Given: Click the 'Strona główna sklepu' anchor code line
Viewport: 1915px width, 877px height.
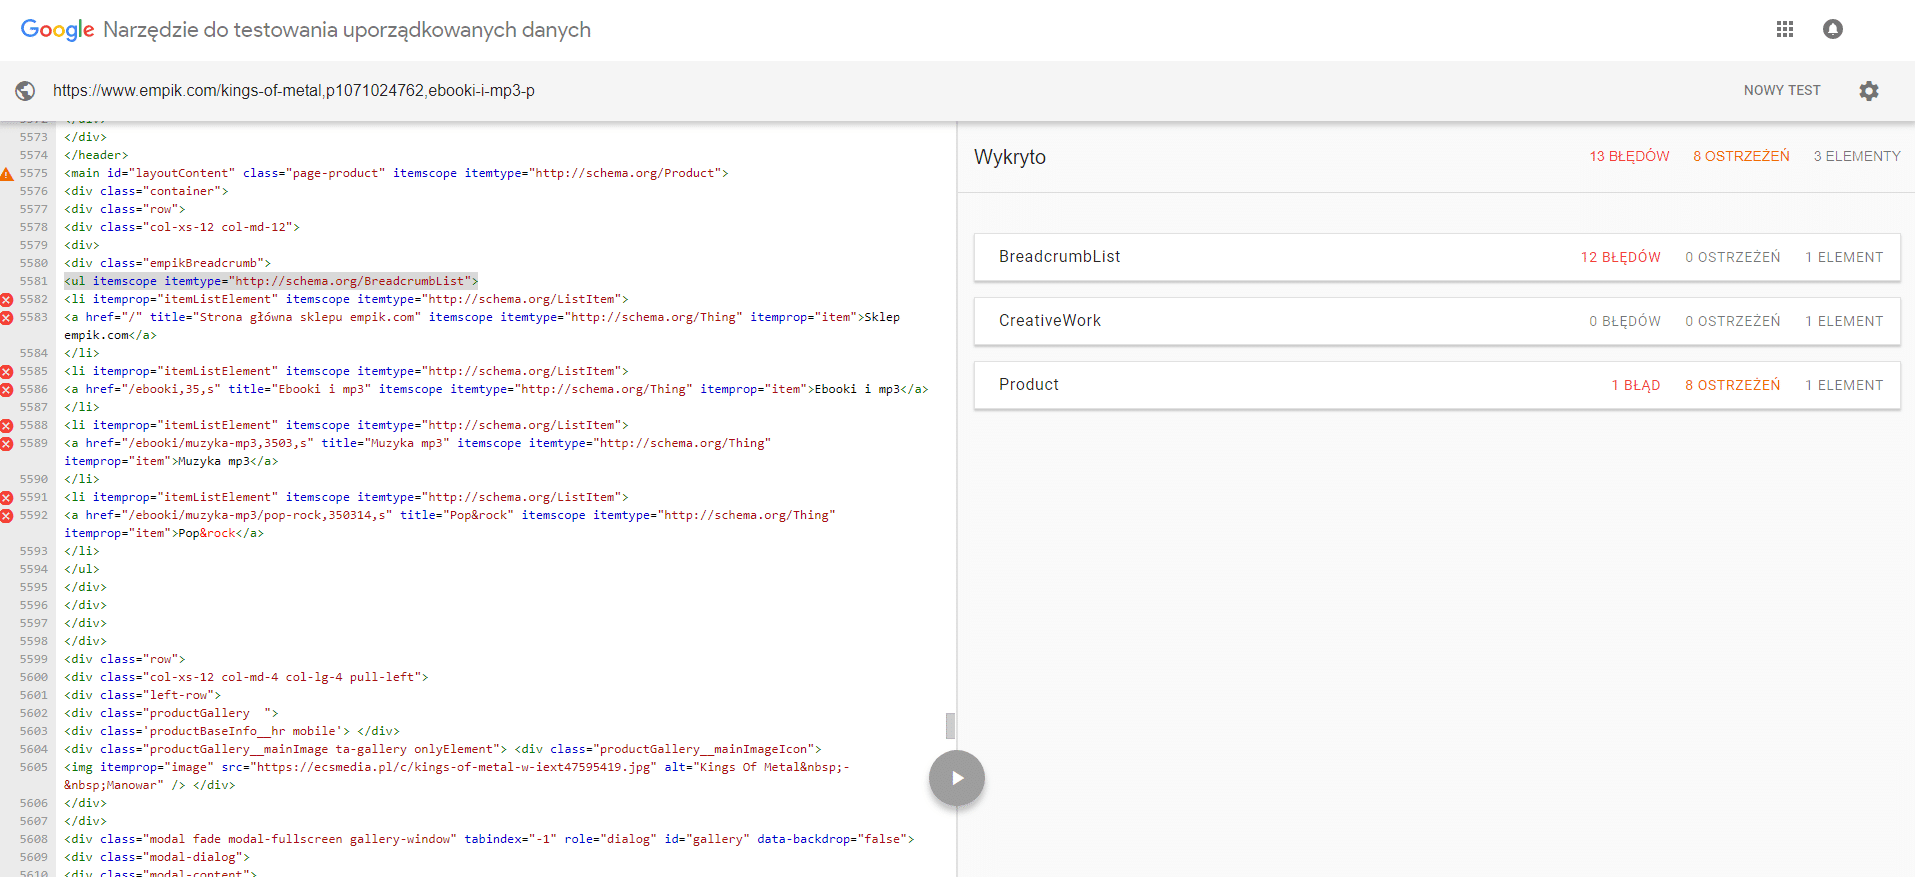Looking at the screenshot, I should (482, 326).
